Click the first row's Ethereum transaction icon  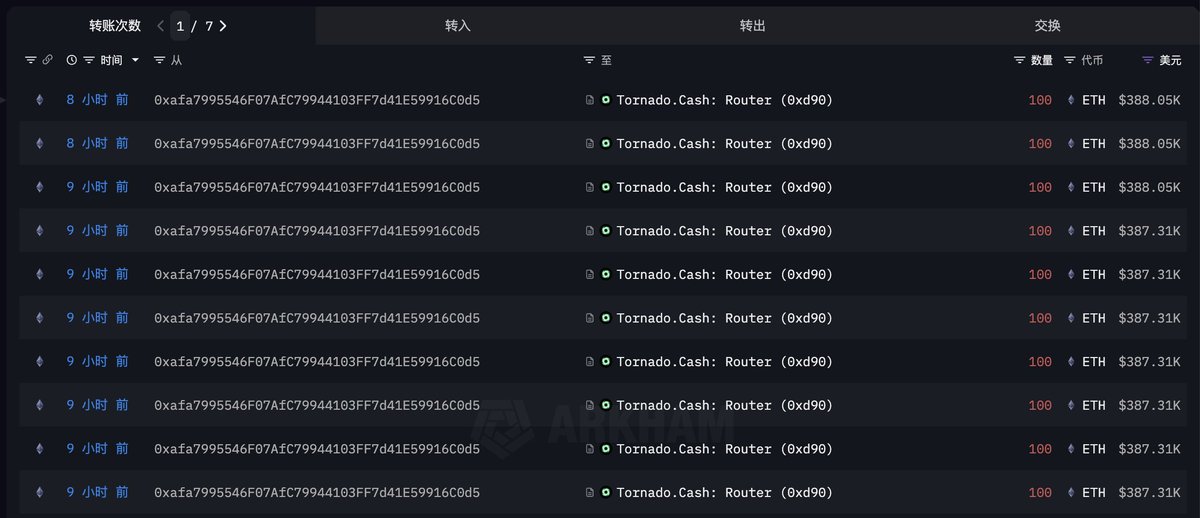pos(40,100)
